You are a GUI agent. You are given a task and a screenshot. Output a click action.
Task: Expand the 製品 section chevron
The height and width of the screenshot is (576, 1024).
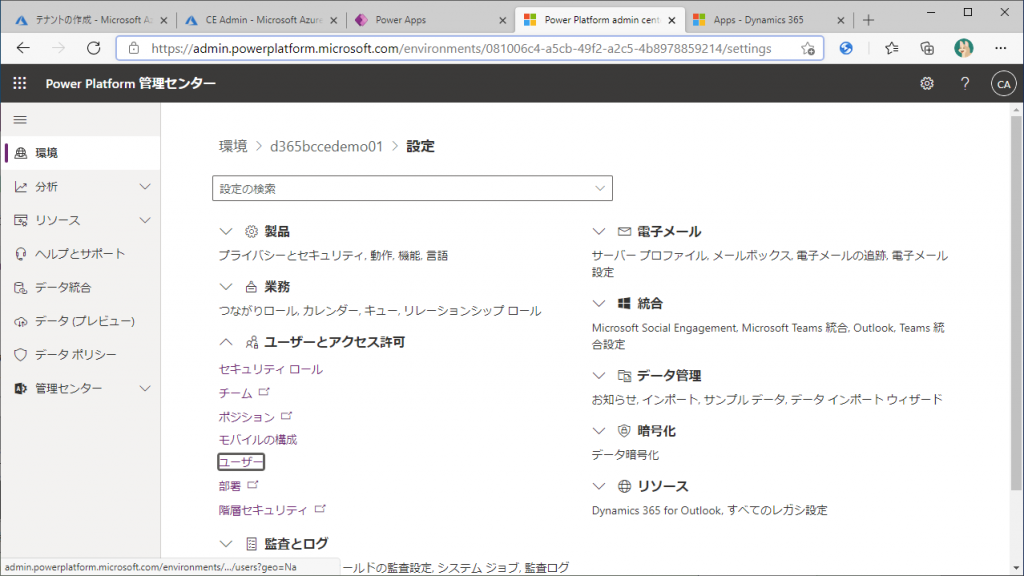[x=226, y=231]
